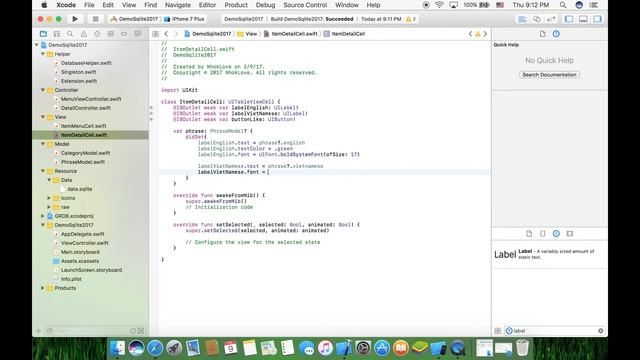Open the Source Control menu

[x=305, y=5]
